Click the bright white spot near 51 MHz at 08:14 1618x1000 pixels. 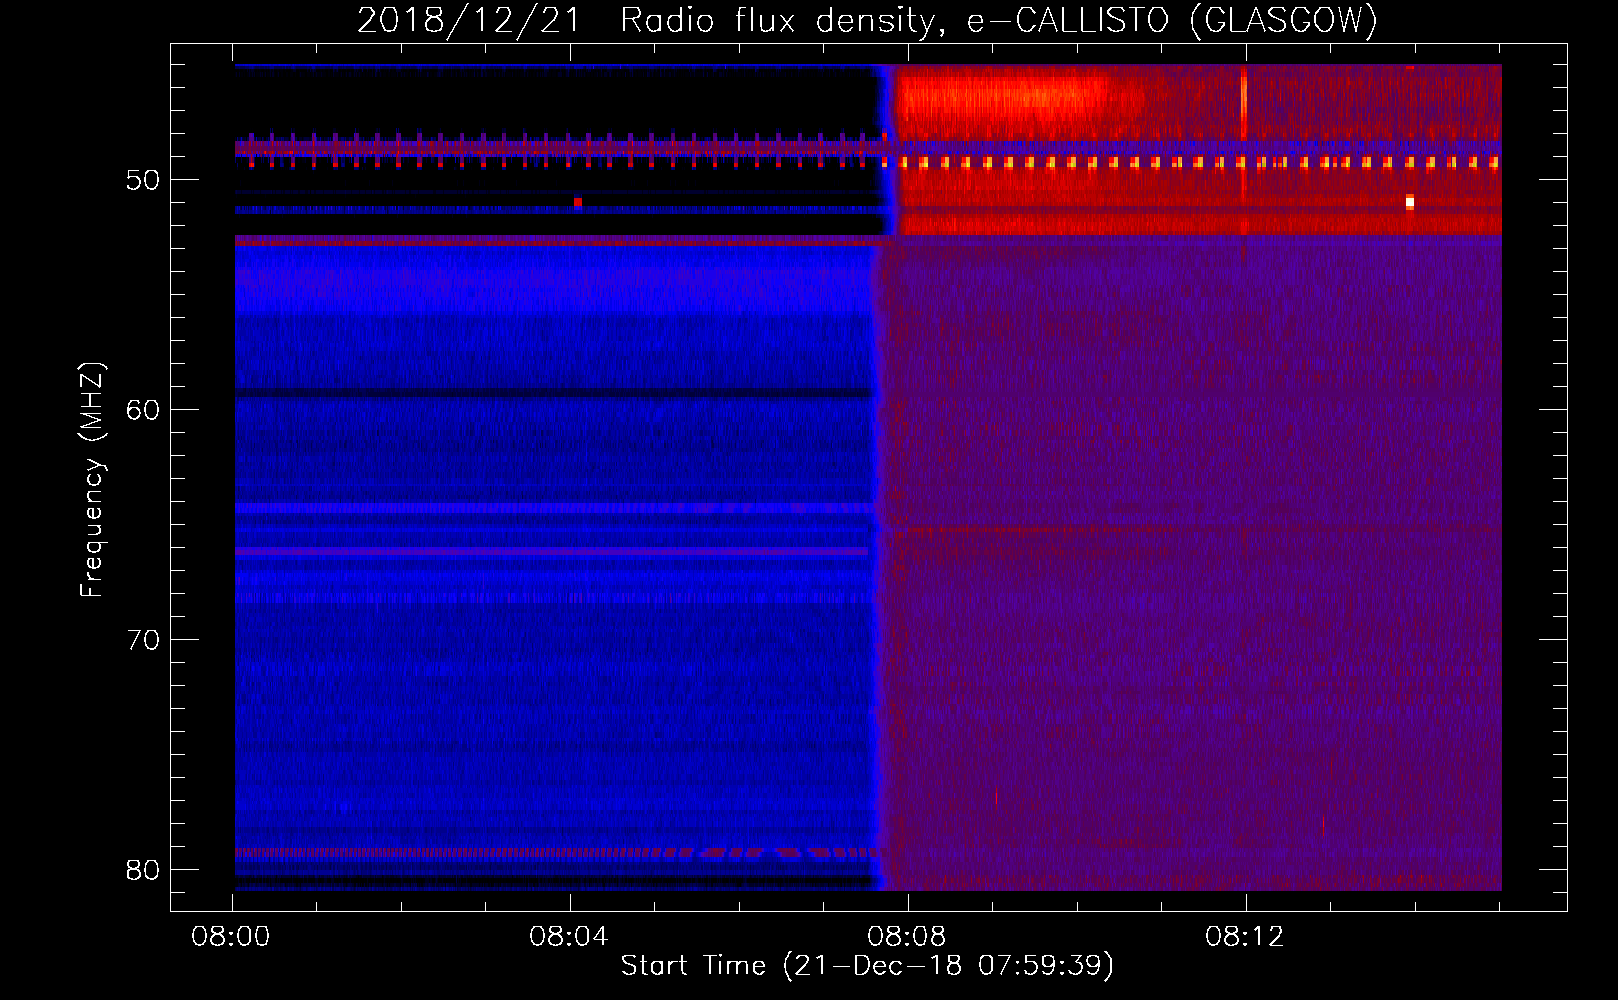click(1410, 202)
